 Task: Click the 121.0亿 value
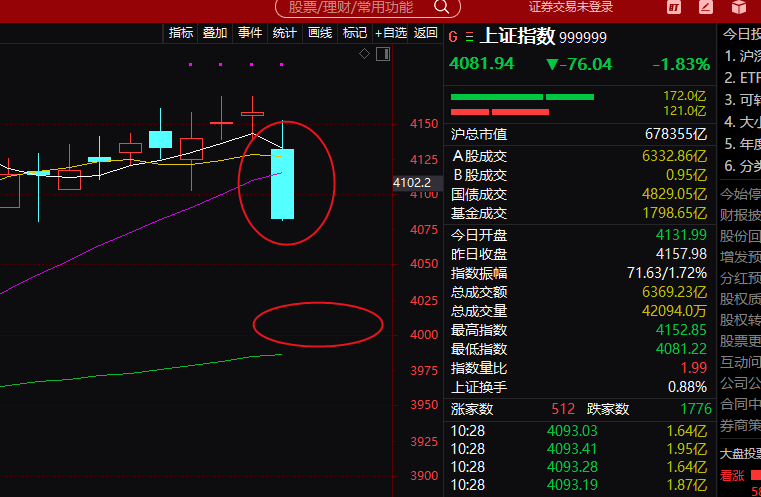[x=685, y=111]
